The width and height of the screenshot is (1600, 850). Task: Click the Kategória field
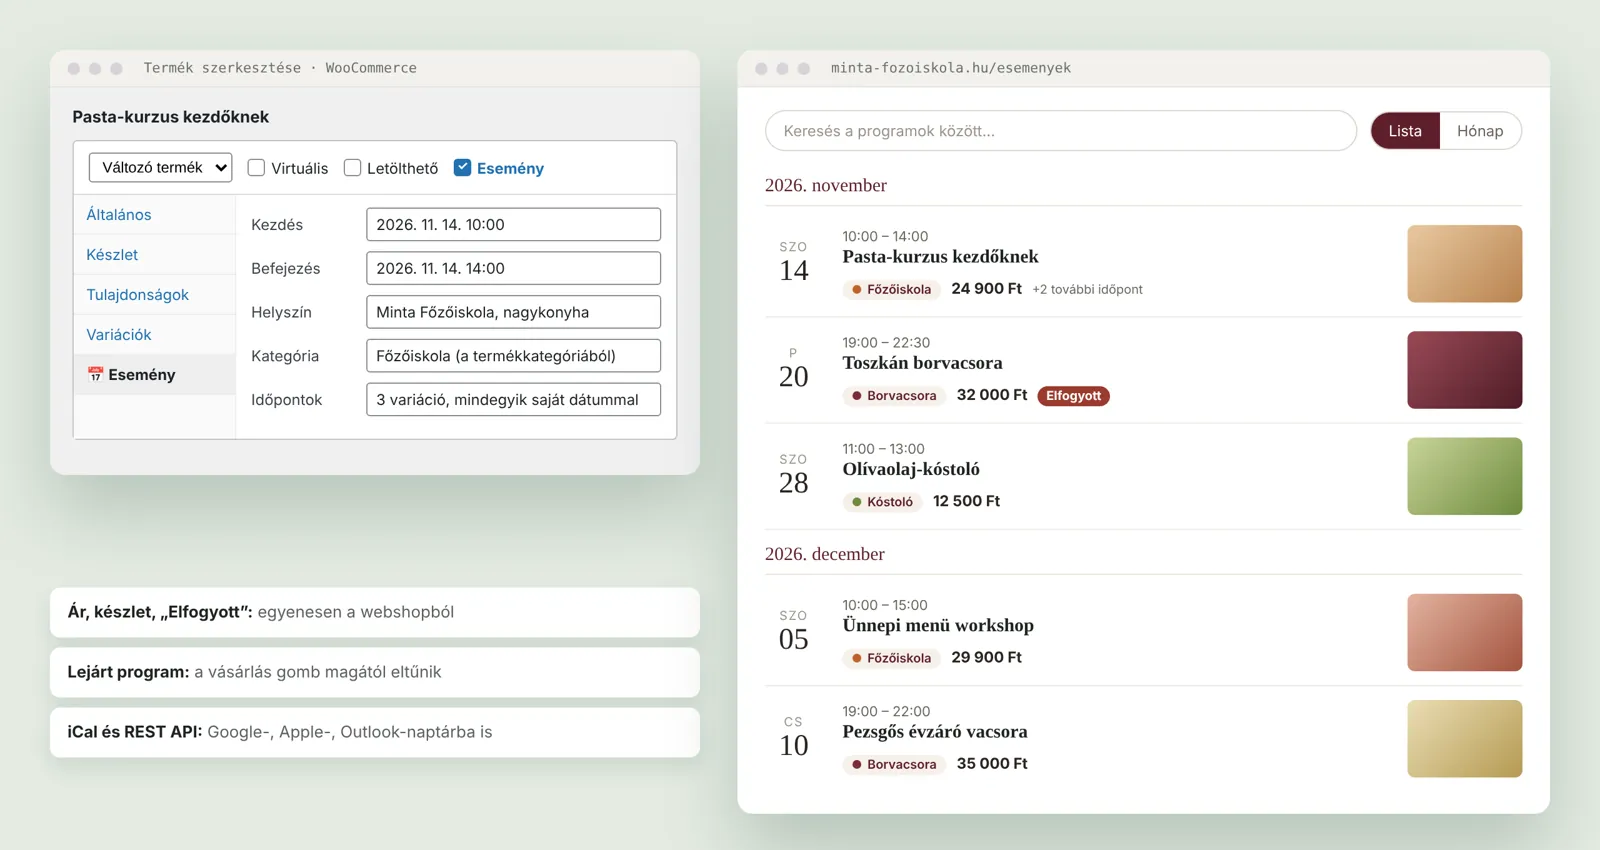click(513, 356)
